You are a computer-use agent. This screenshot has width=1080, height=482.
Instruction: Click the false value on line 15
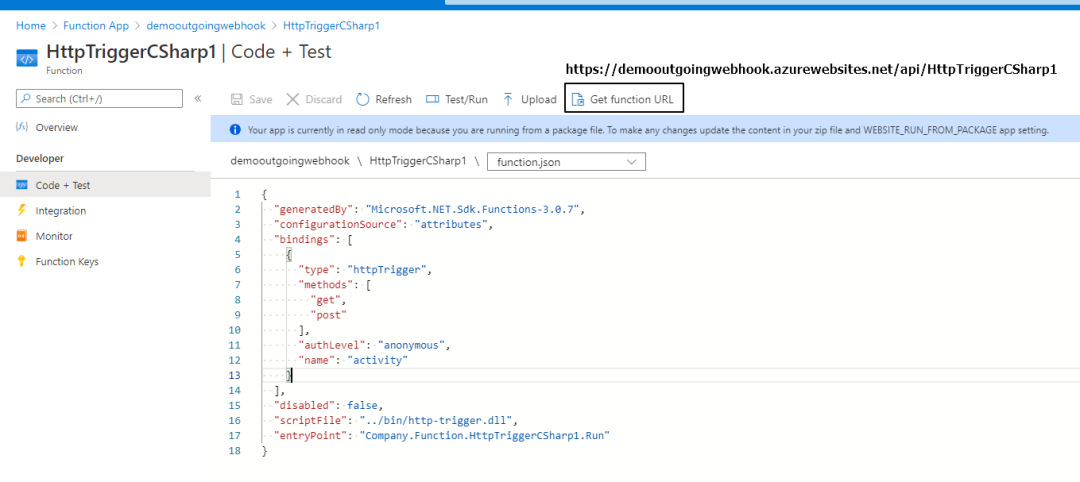click(x=362, y=405)
